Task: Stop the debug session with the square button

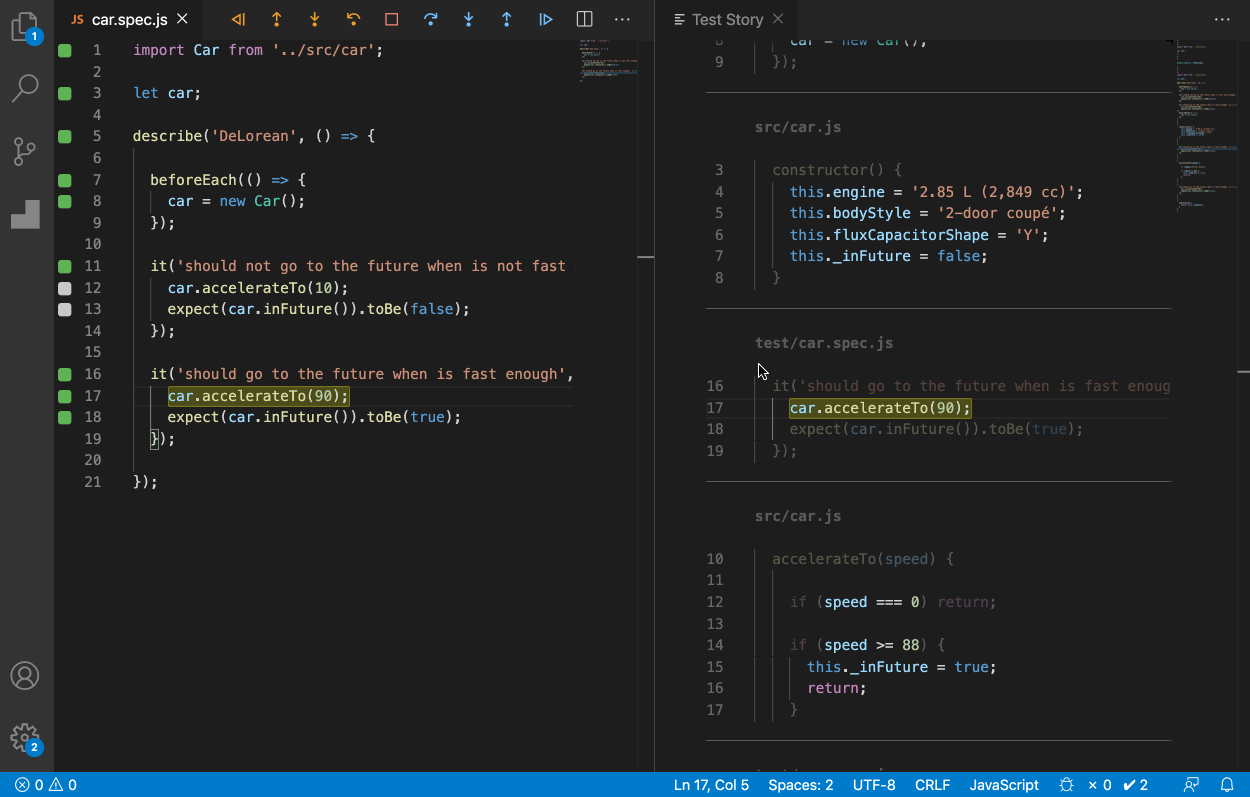Action: 392,19
